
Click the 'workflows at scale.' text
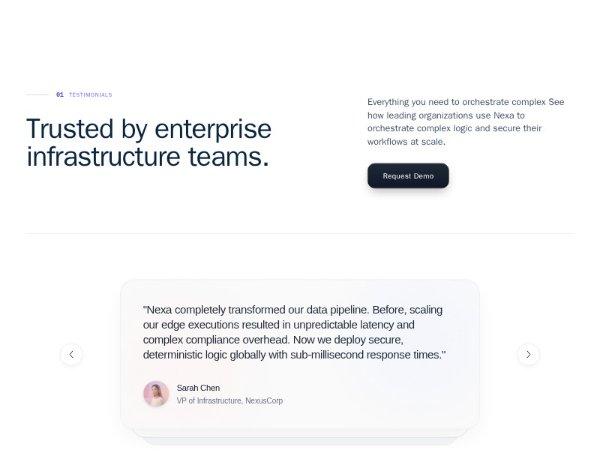click(x=406, y=141)
